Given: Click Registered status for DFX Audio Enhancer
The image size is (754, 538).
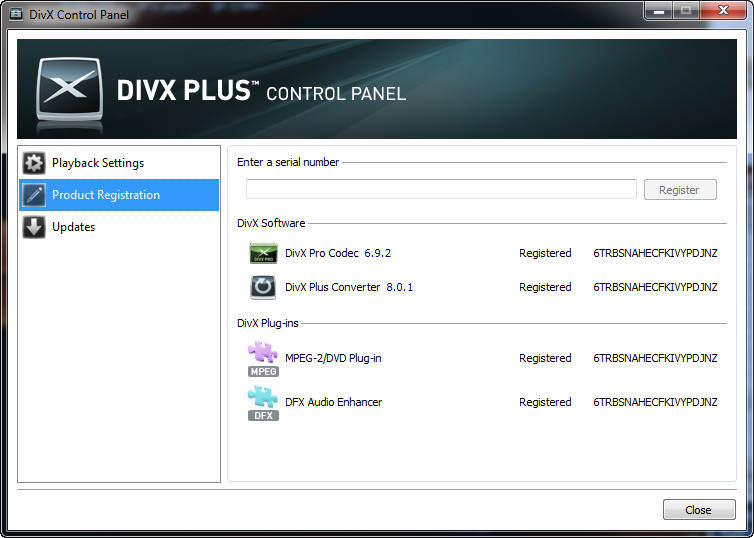Looking at the screenshot, I should coord(545,402).
